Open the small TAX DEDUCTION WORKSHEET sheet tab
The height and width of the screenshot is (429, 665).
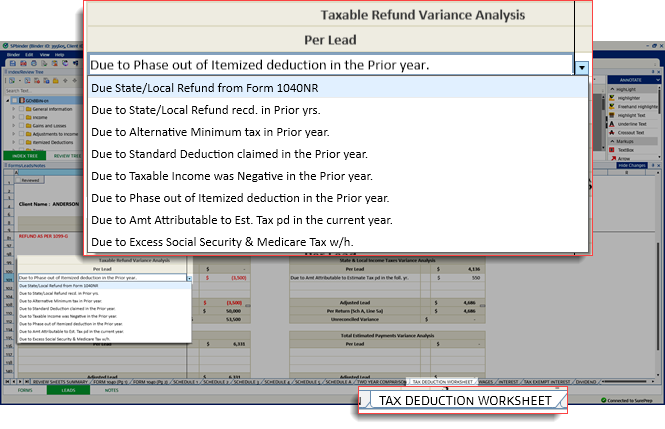click(442, 382)
